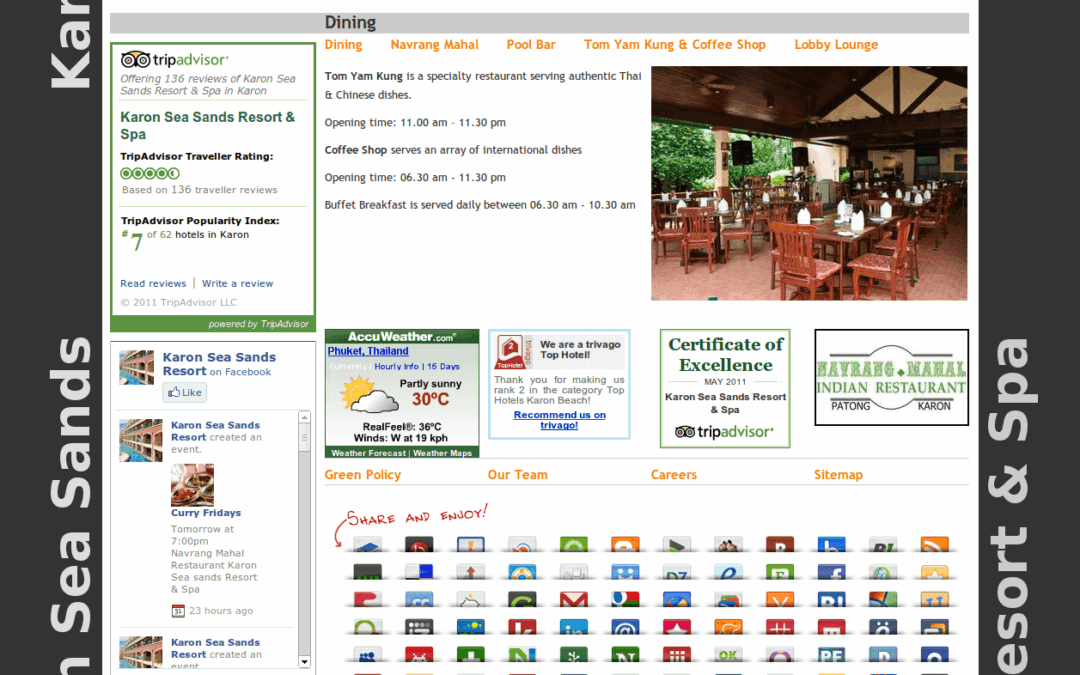Click calendar icon beside 23 hours ago
The width and height of the screenshot is (1080, 675).
[x=178, y=611]
